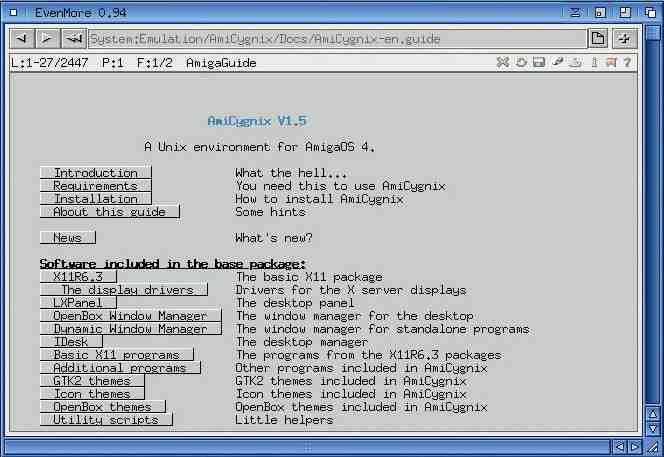This screenshot has height=457, width=664.
Task: Click the 'EvenMore 0.94' window title
Action: [x=80, y=13]
